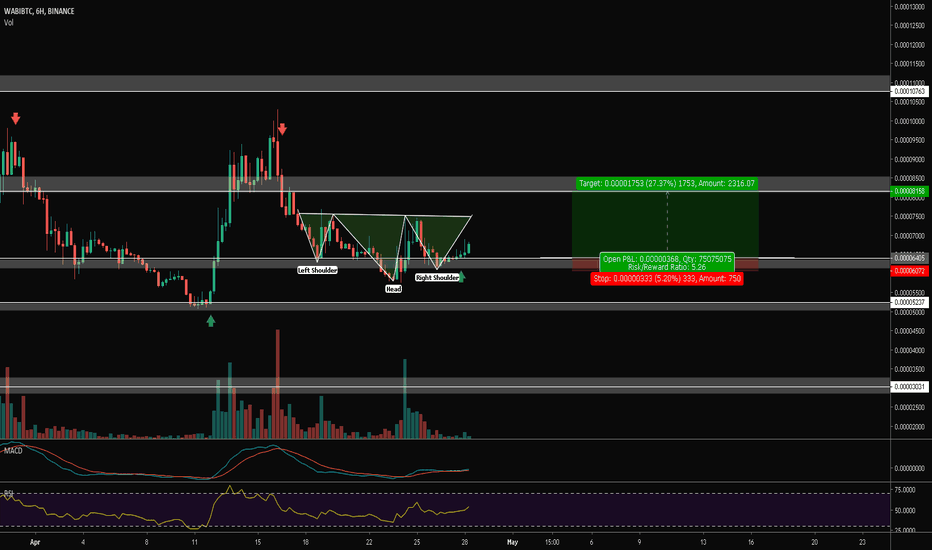Select the red 0.00006072 price tag
This screenshot has height=550, width=932.
click(910, 271)
